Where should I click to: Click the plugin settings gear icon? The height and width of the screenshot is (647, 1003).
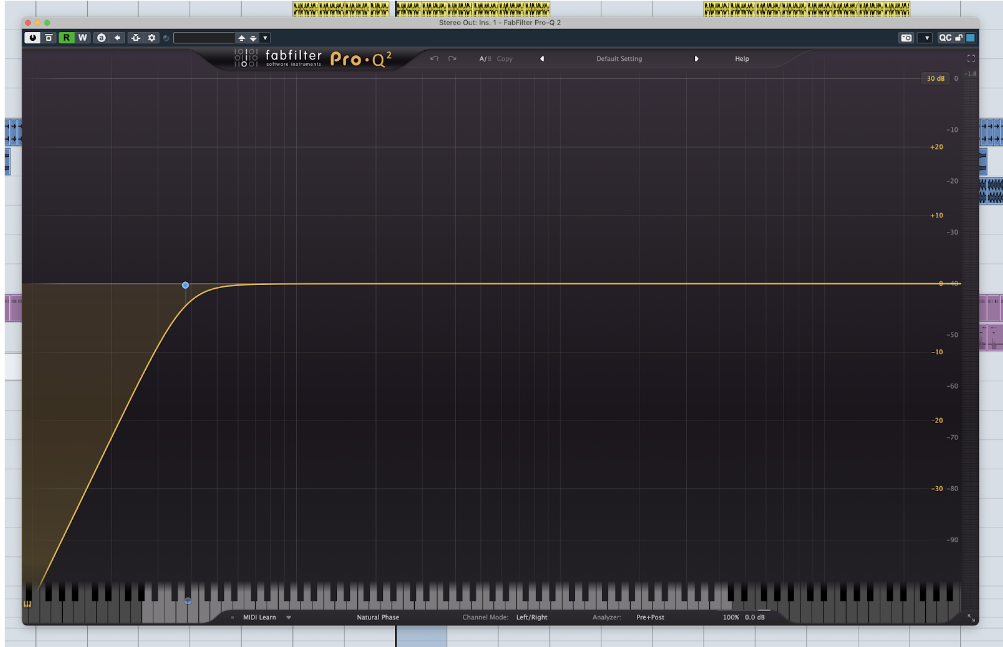coord(152,37)
